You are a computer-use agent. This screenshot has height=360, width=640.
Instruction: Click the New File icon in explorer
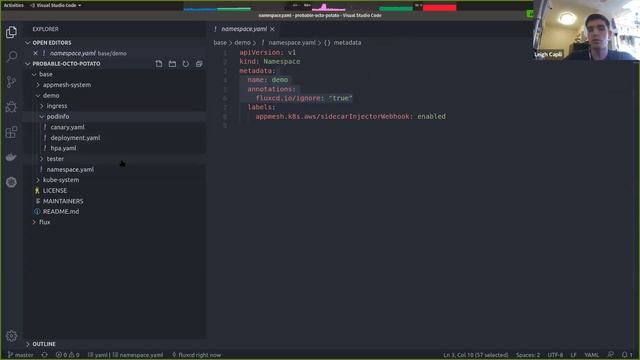[159, 64]
